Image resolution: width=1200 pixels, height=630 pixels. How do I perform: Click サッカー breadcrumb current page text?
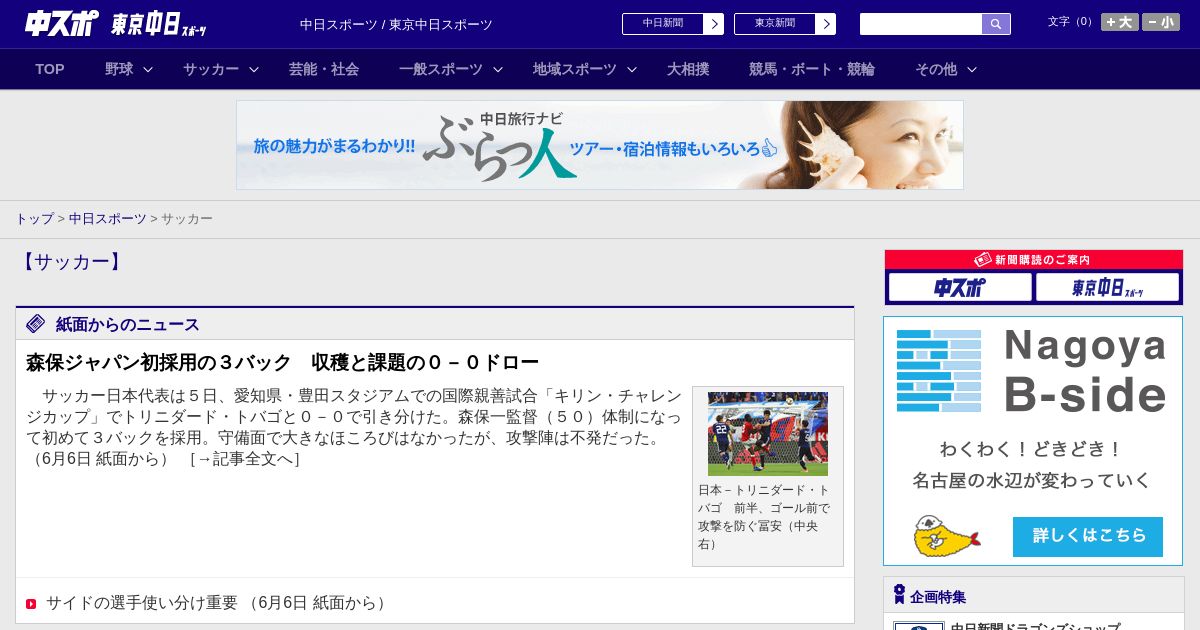click(187, 218)
